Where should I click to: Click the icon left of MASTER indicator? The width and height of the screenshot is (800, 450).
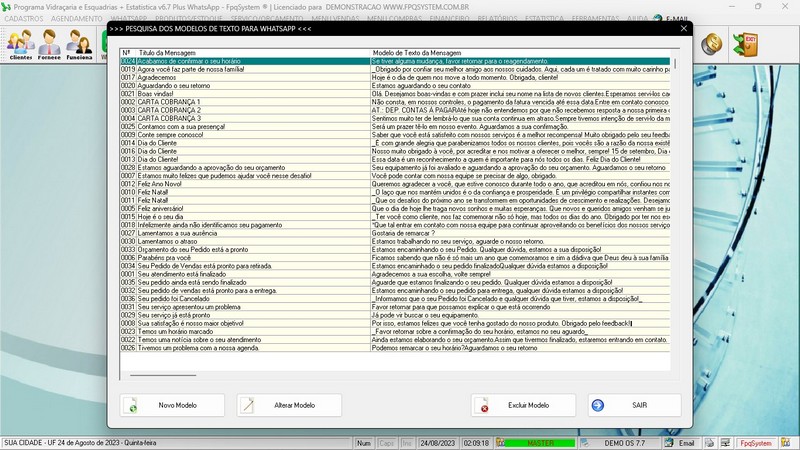tap(501, 443)
